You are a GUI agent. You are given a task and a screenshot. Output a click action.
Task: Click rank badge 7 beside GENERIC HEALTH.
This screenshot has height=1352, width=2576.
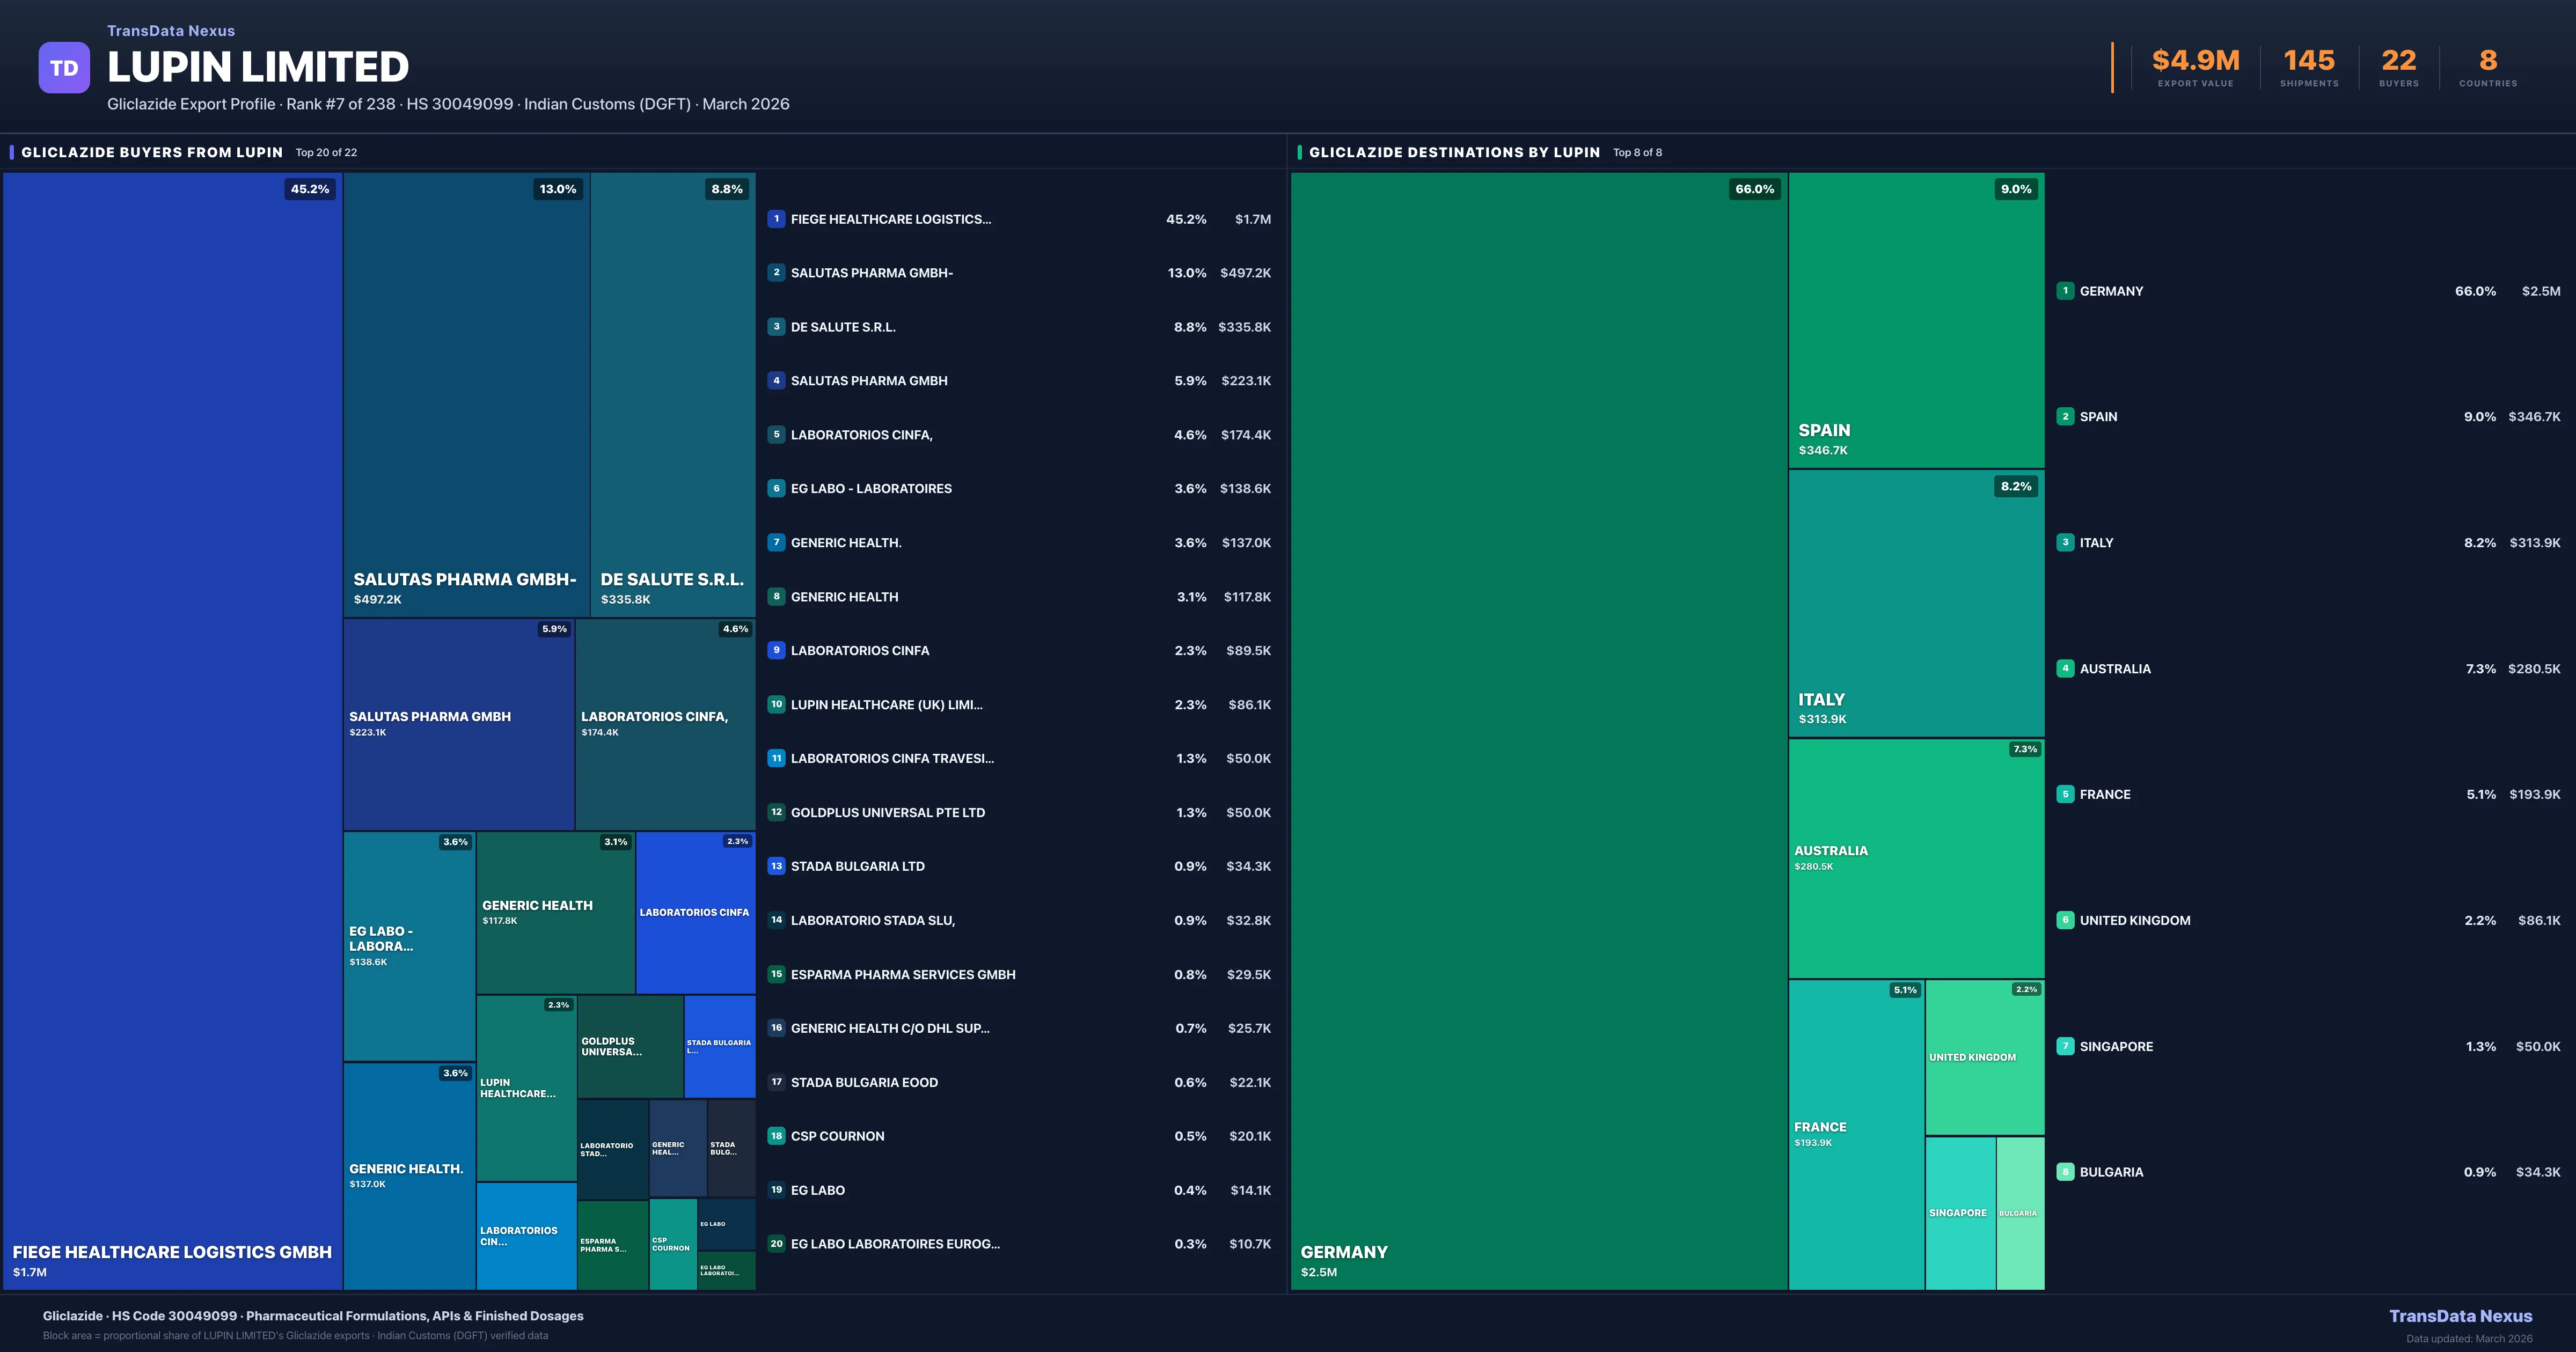coord(776,543)
